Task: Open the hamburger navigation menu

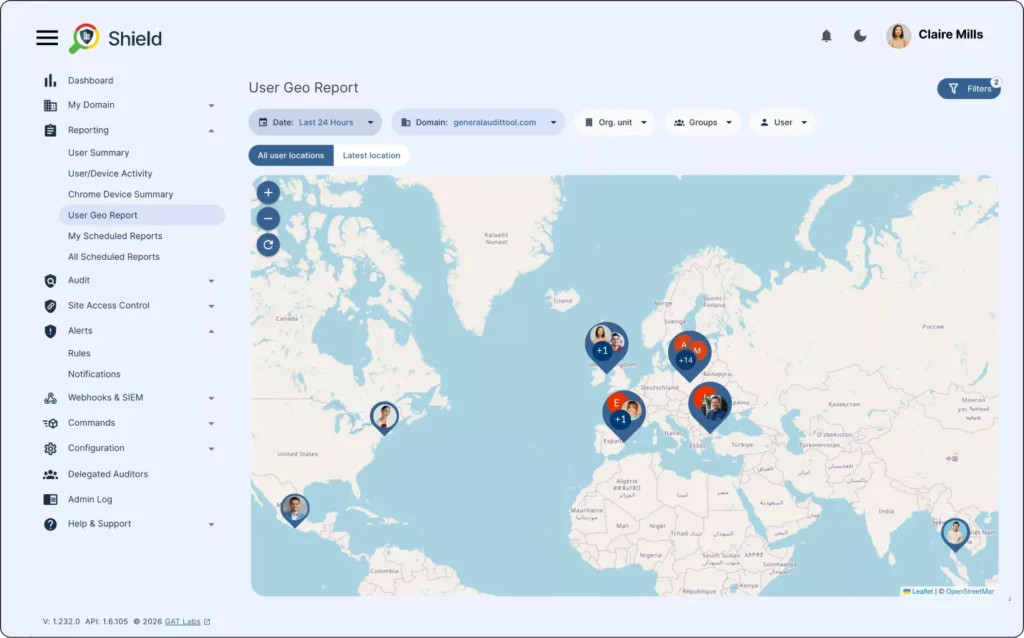Action: pyautogui.click(x=46, y=37)
